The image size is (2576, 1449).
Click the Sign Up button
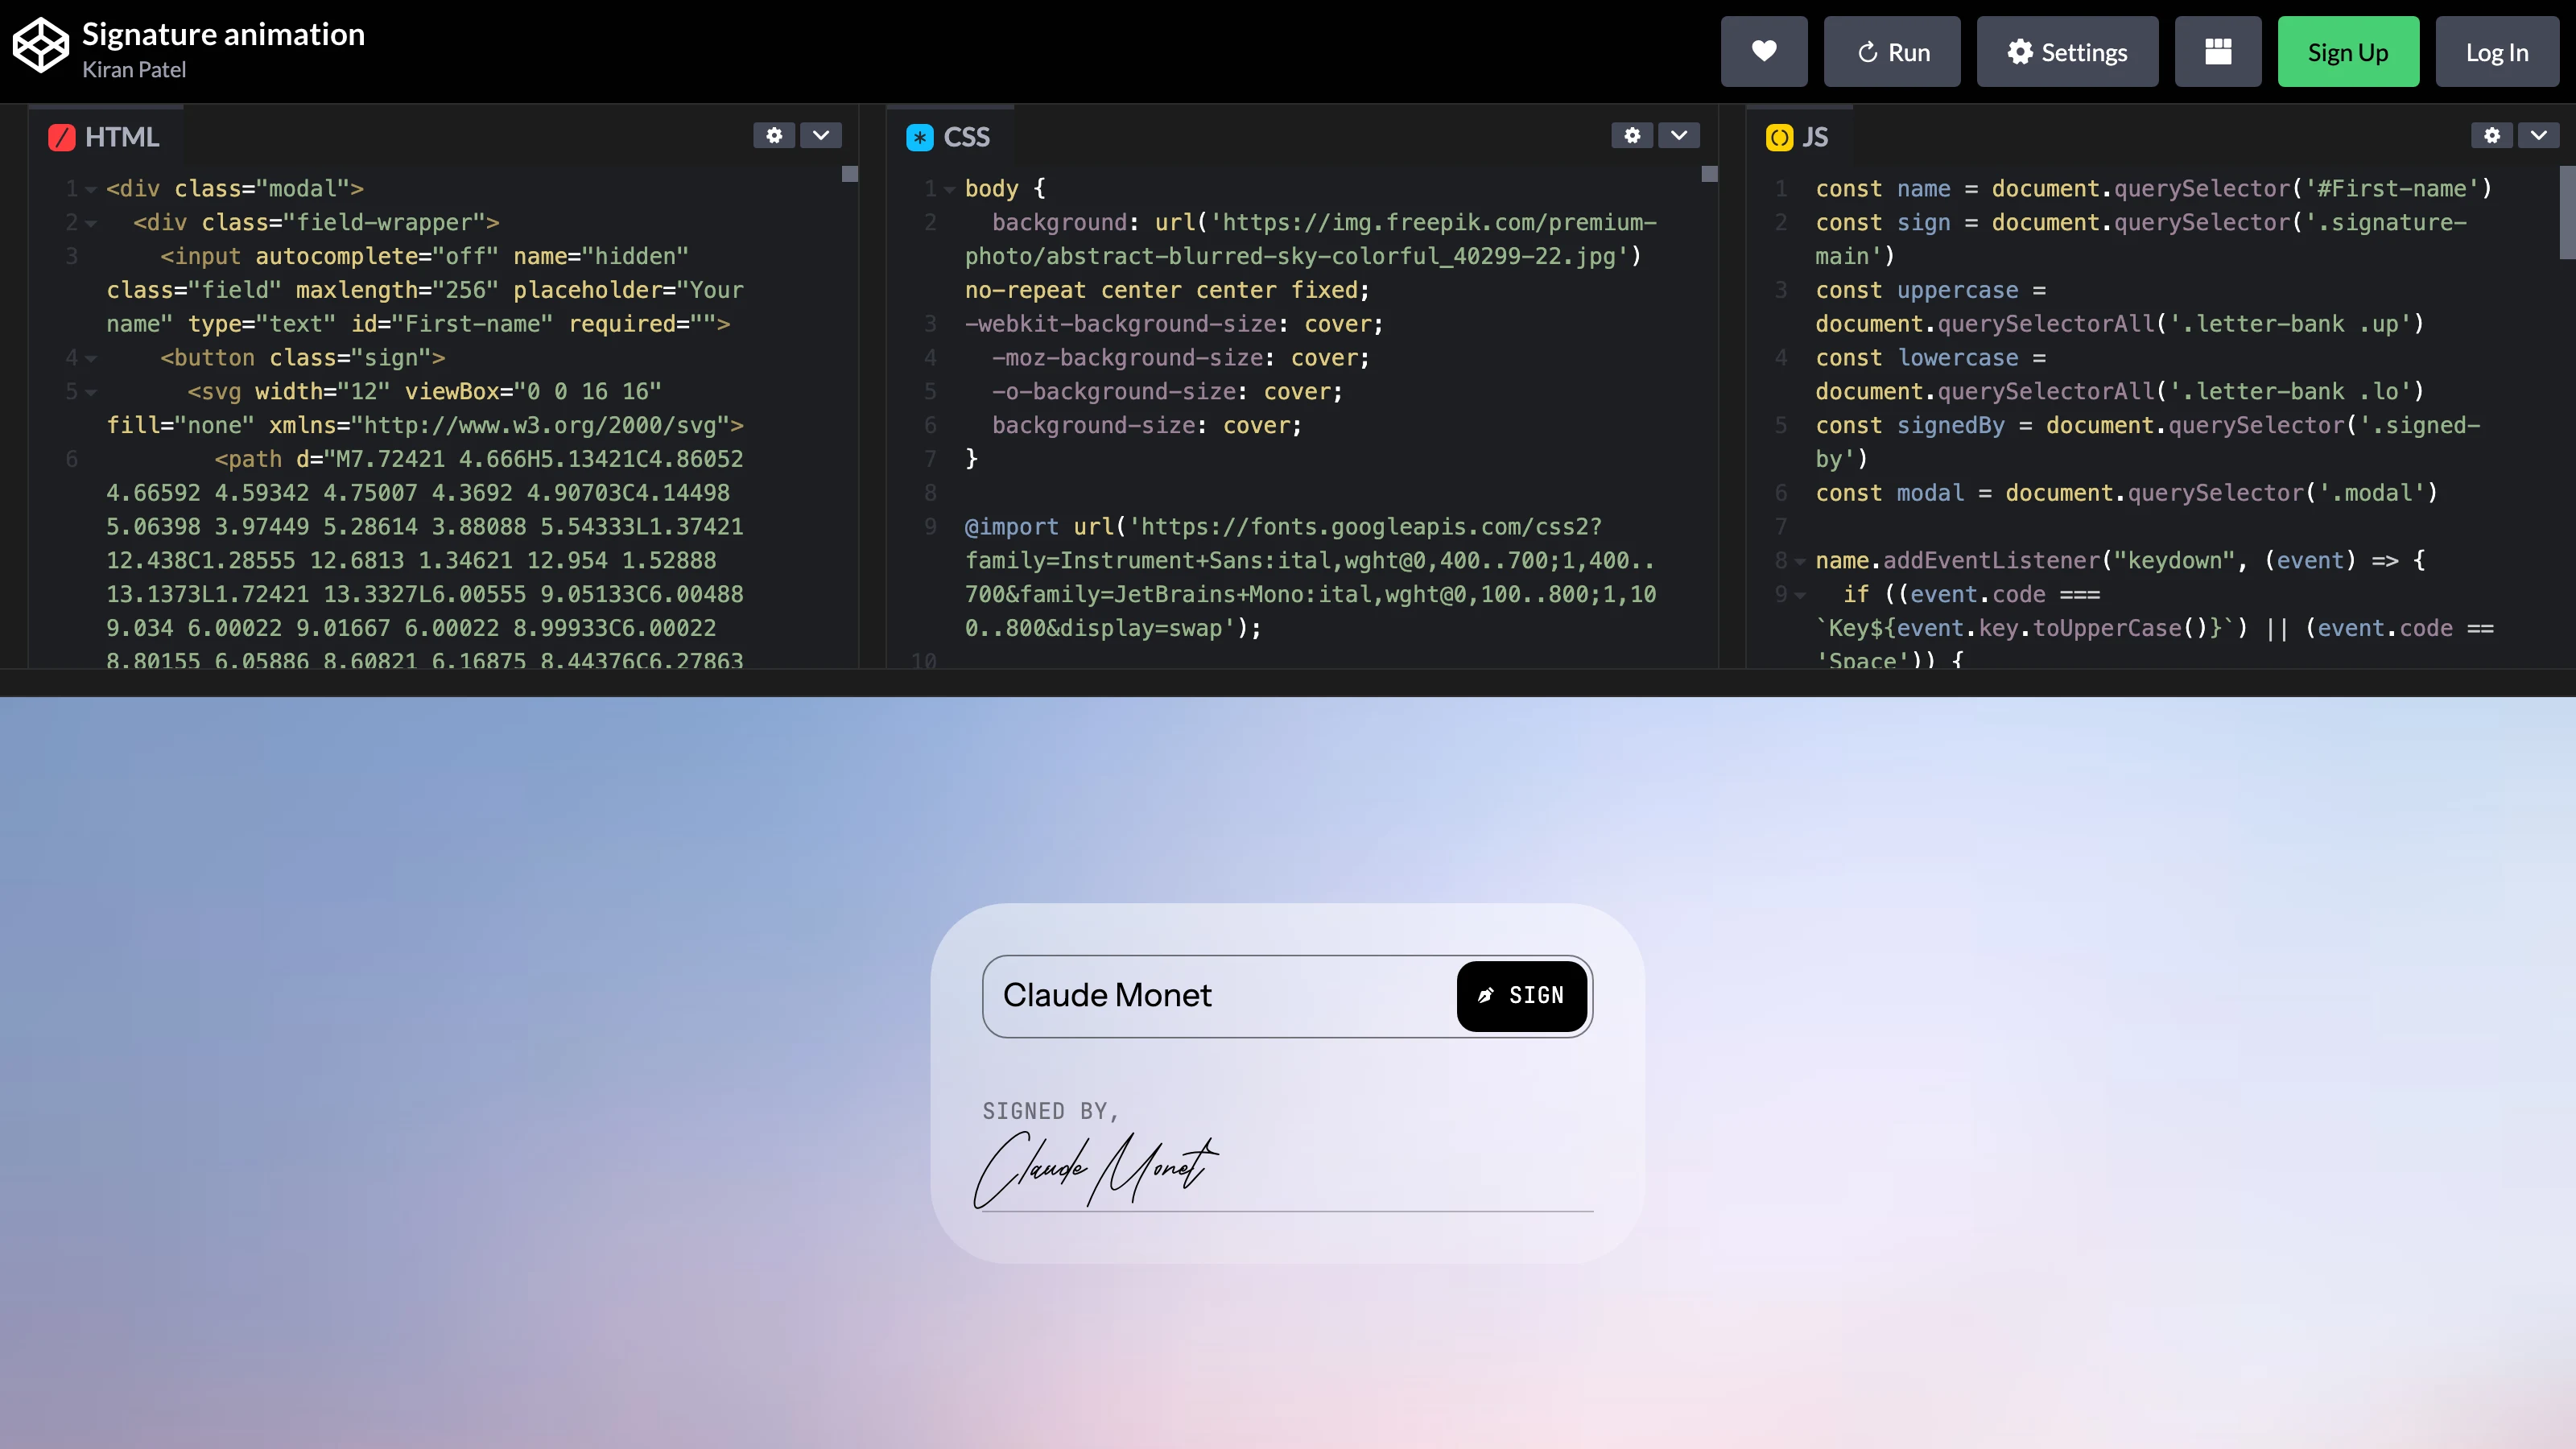[x=2348, y=52]
